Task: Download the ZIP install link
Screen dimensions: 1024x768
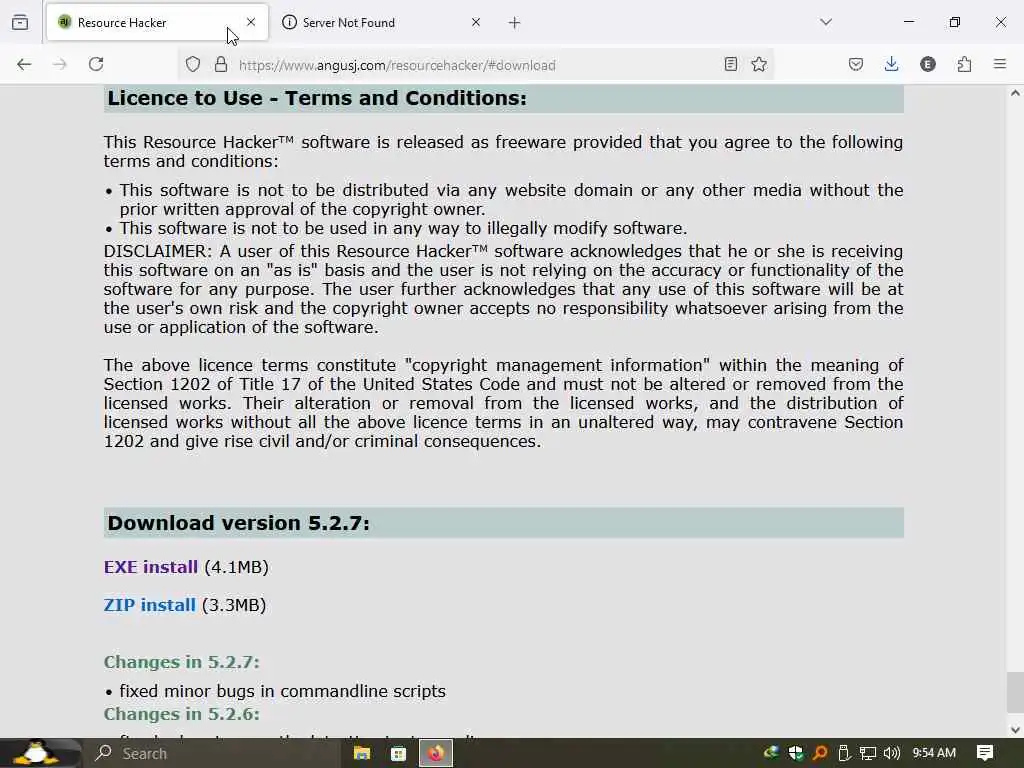Action: pyautogui.click(x=150, y=605)
